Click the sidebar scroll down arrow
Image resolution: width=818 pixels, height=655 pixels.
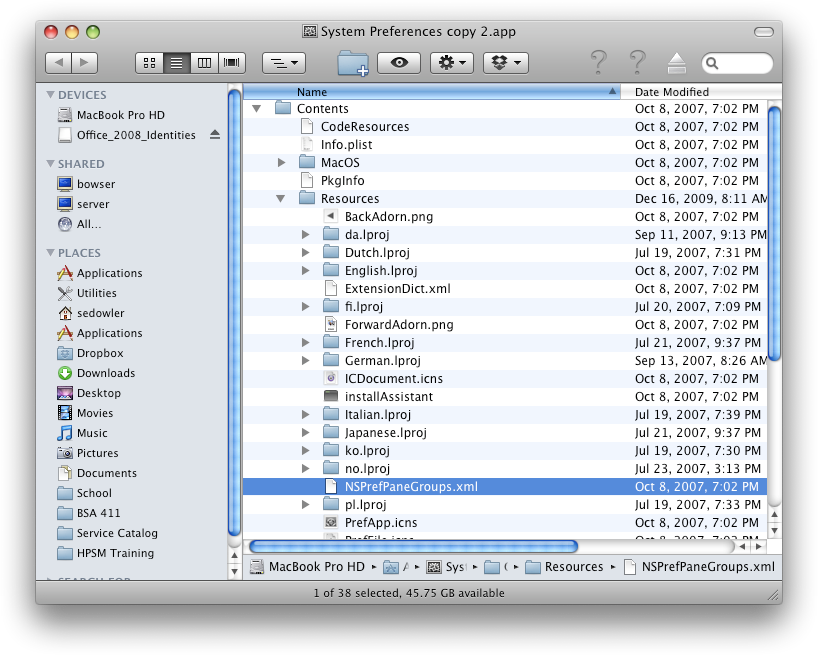pyautogui.click(x=234, y=572)
